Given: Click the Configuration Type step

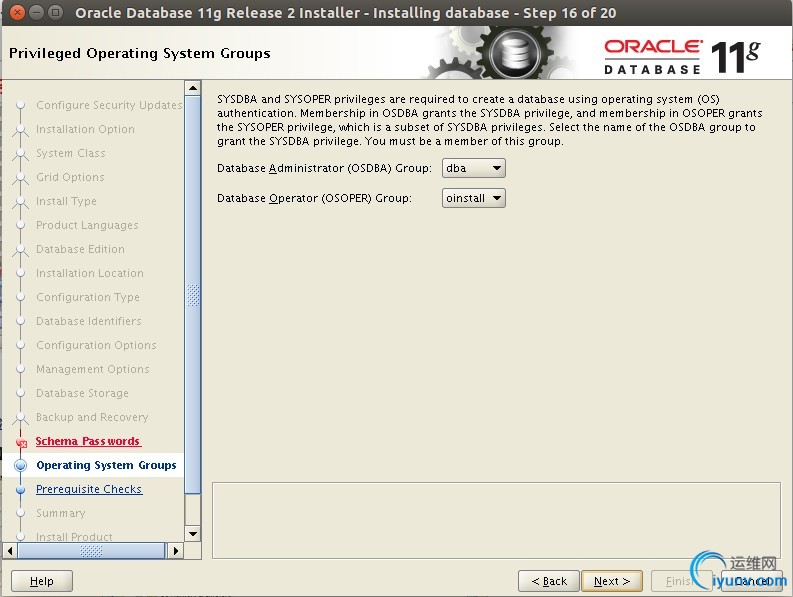Looking at the screenshot, I should [x=88, y=297].
